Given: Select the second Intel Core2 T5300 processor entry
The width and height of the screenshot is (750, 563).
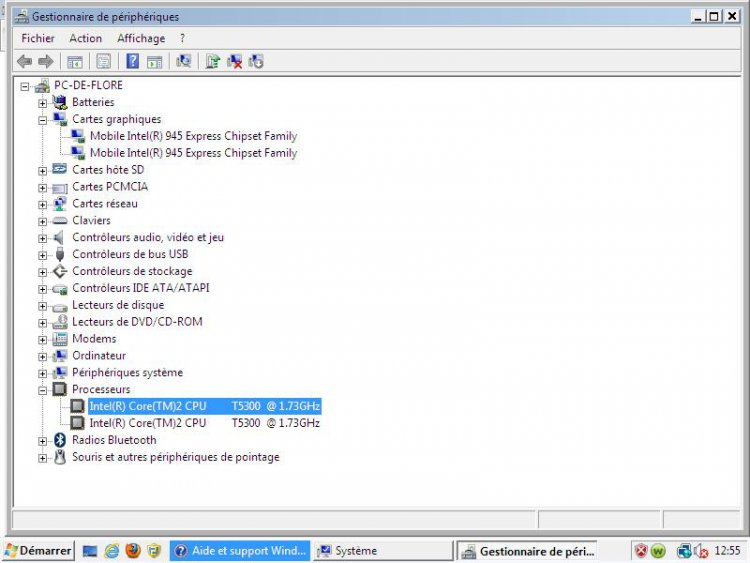Looking at the screenshot, I should (205, 423).
